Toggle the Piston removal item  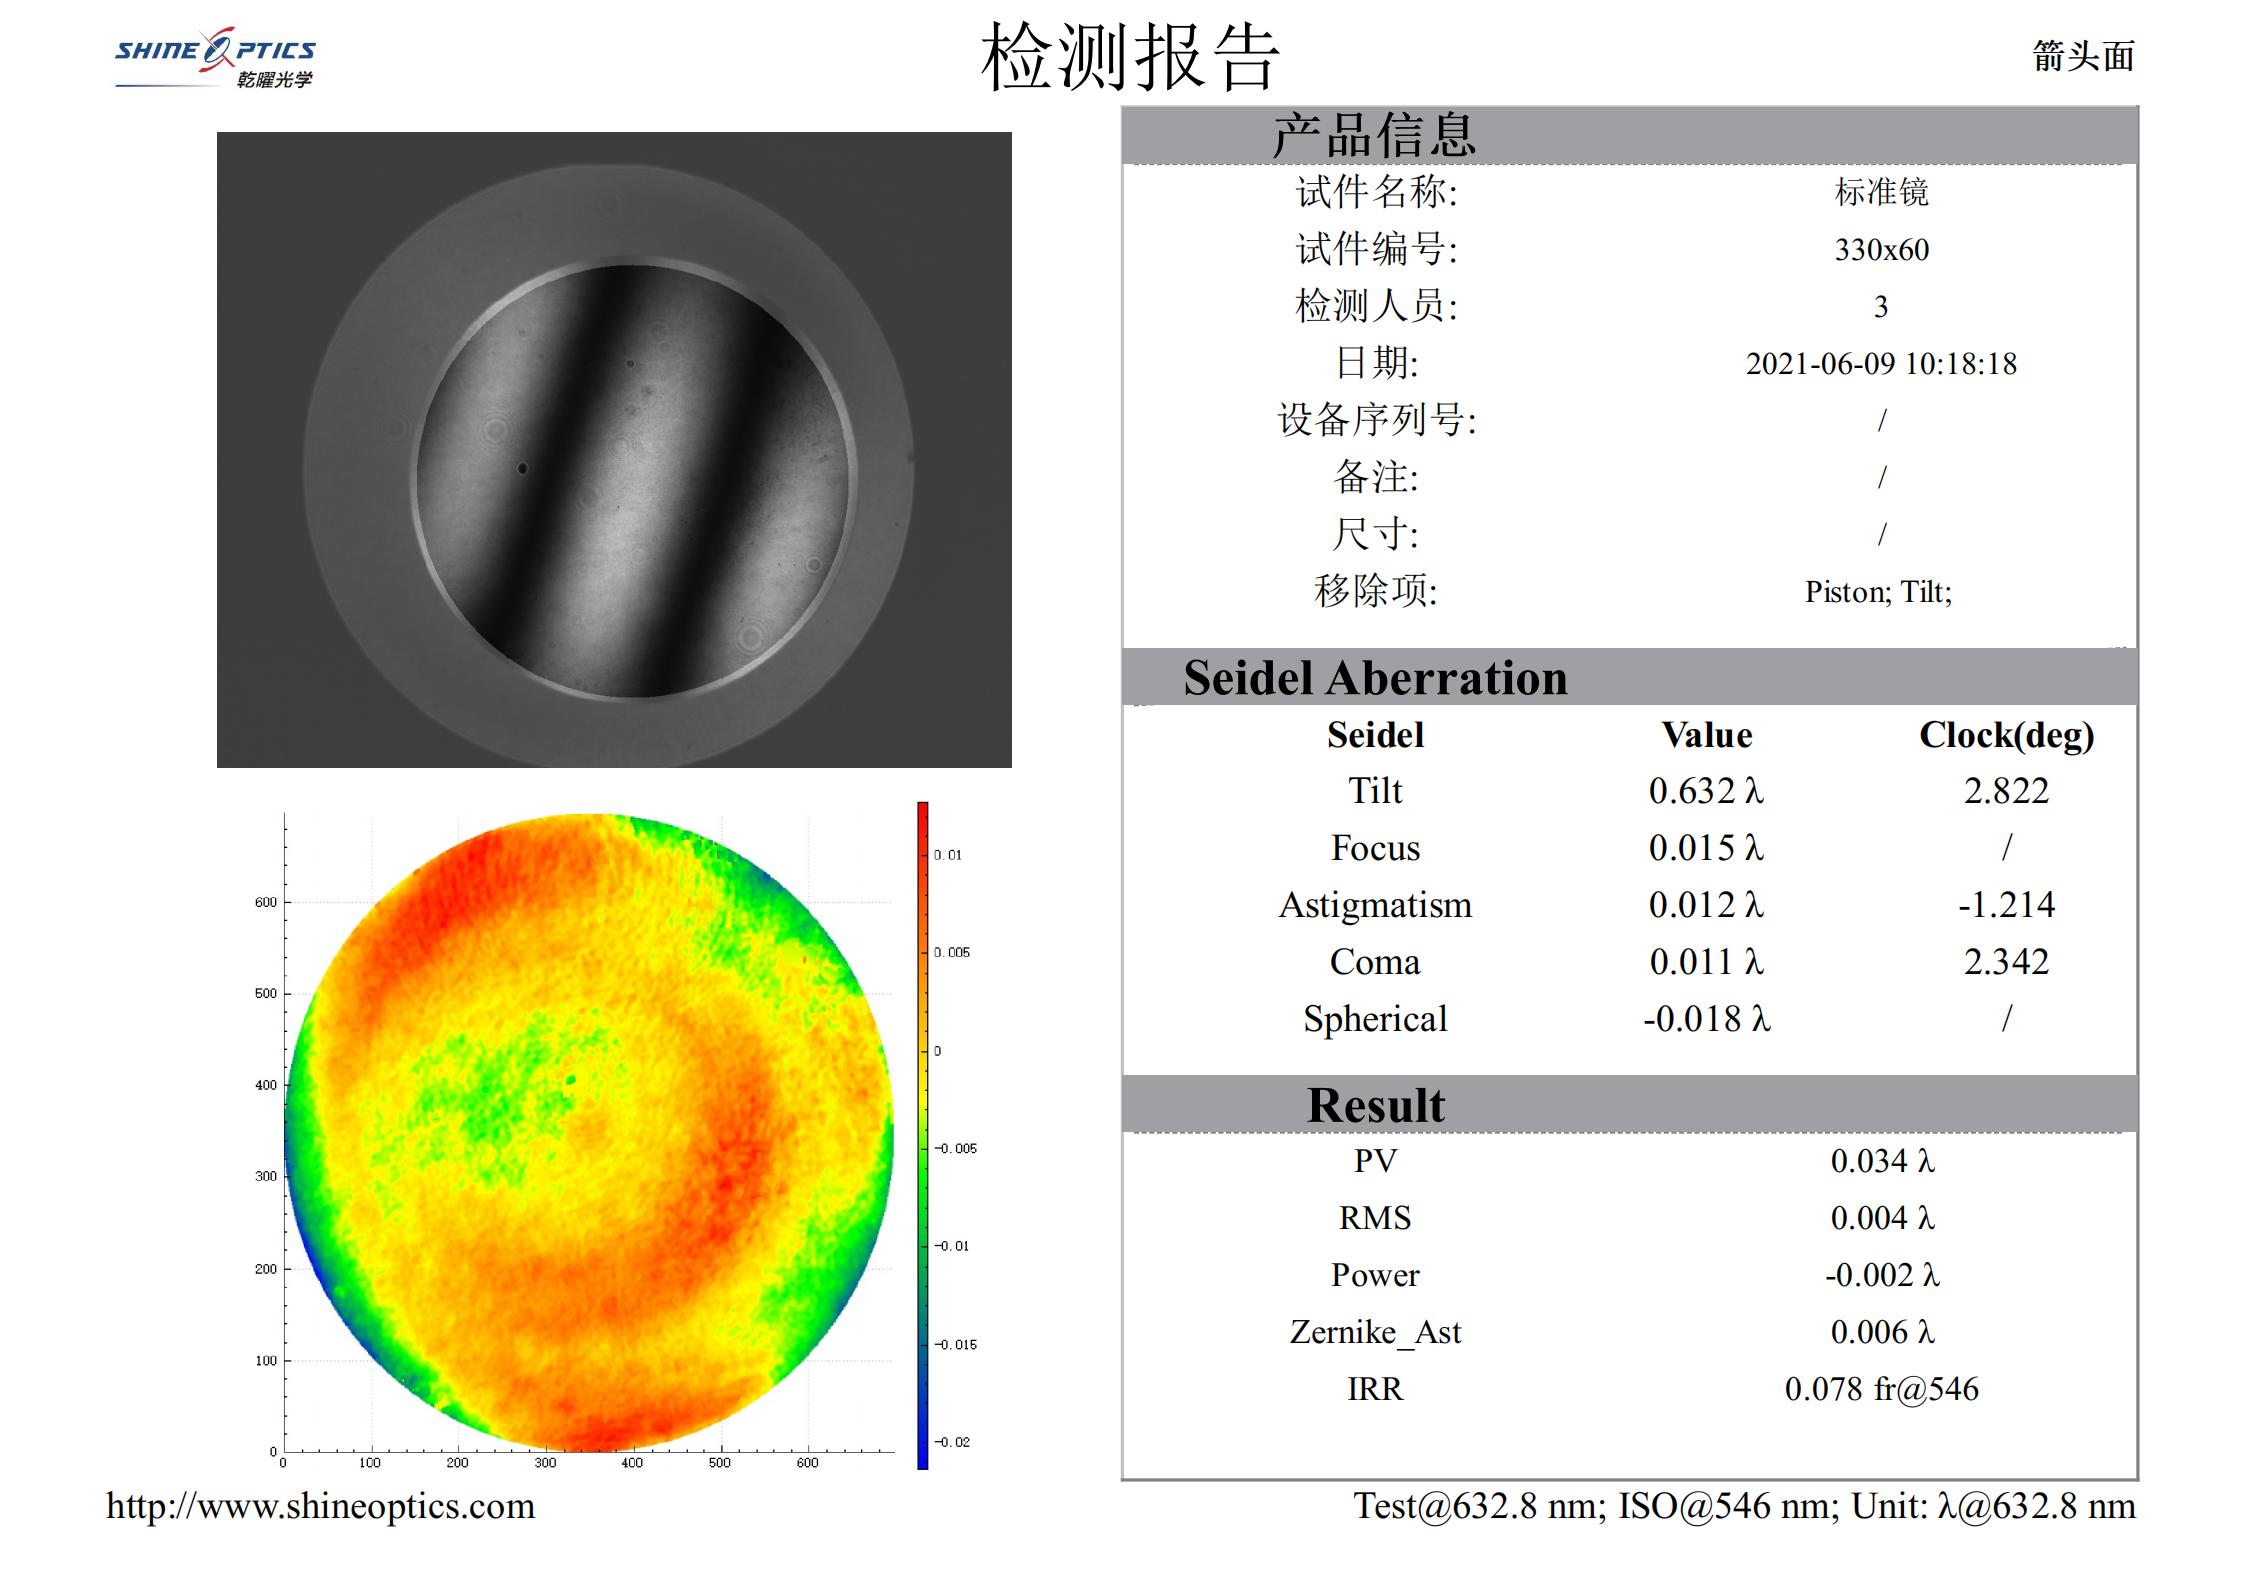1848,591
